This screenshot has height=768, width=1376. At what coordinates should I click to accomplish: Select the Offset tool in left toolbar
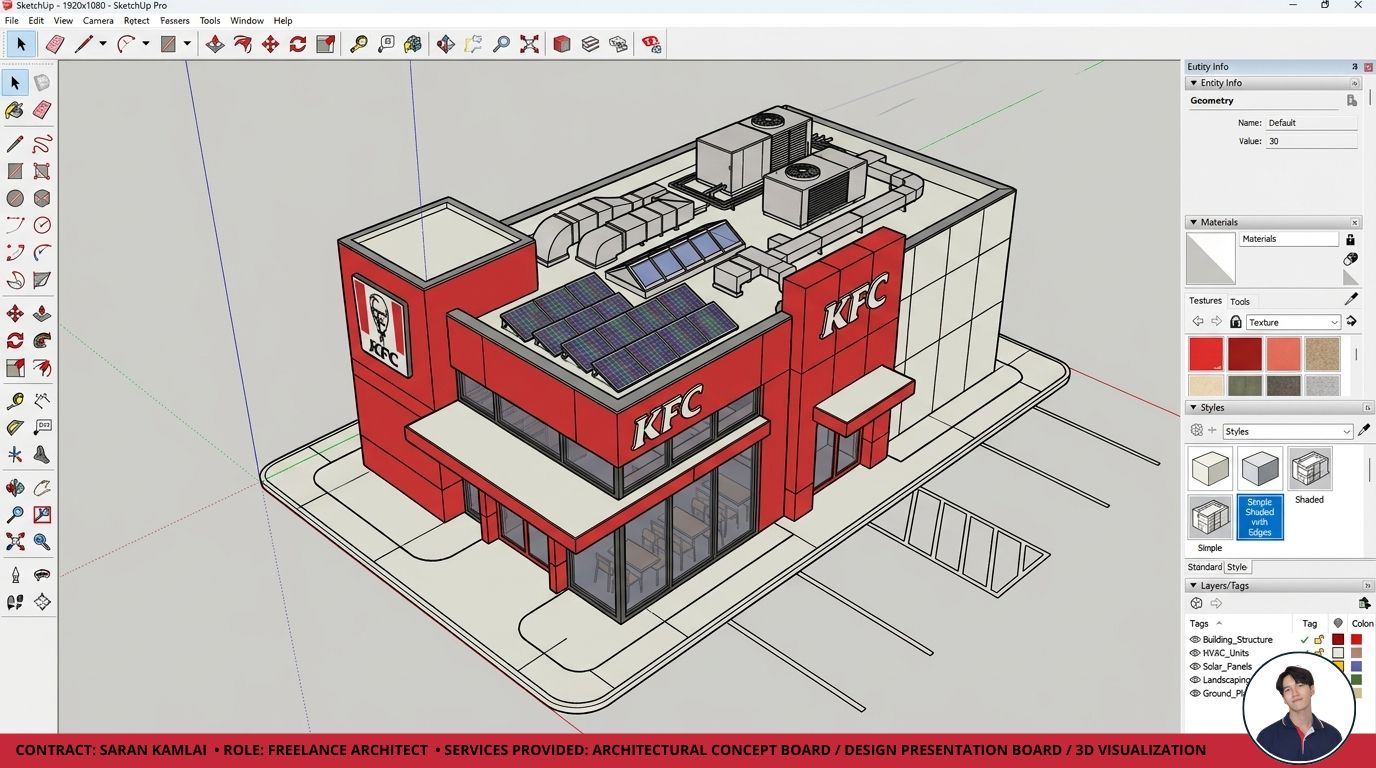(42, 368)
